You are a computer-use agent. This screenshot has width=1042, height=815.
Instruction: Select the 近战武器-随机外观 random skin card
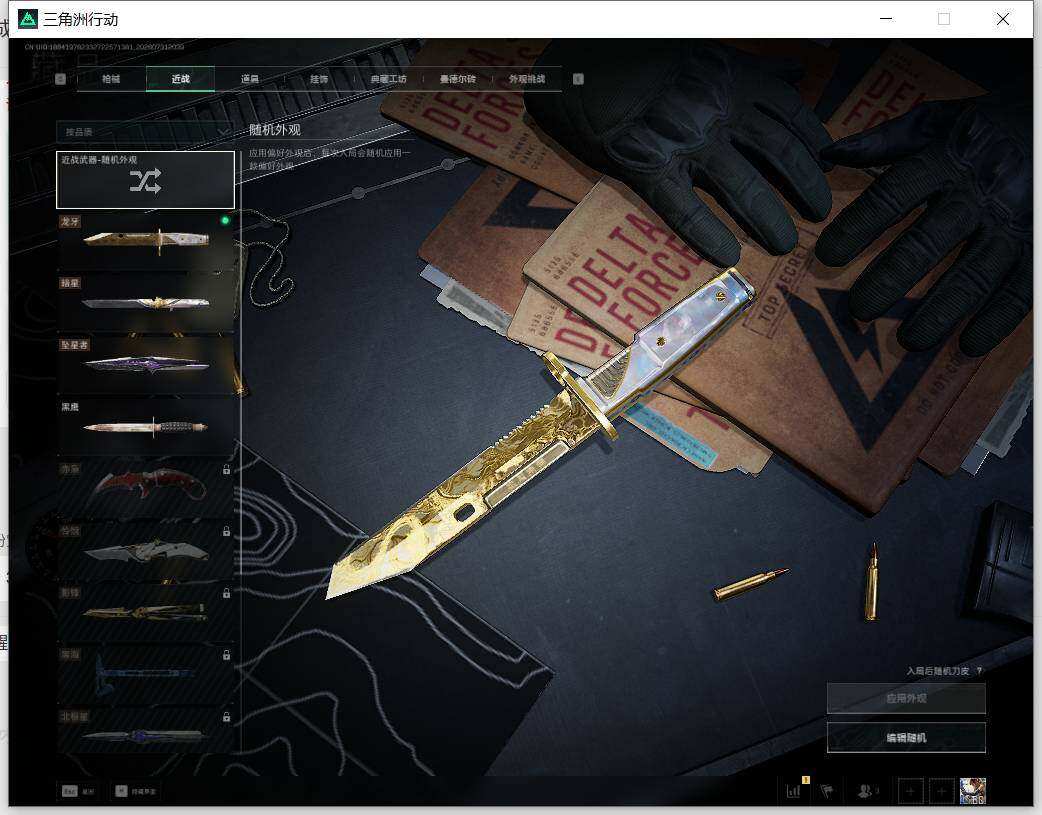pyautogui.click(x=146, y=179)
